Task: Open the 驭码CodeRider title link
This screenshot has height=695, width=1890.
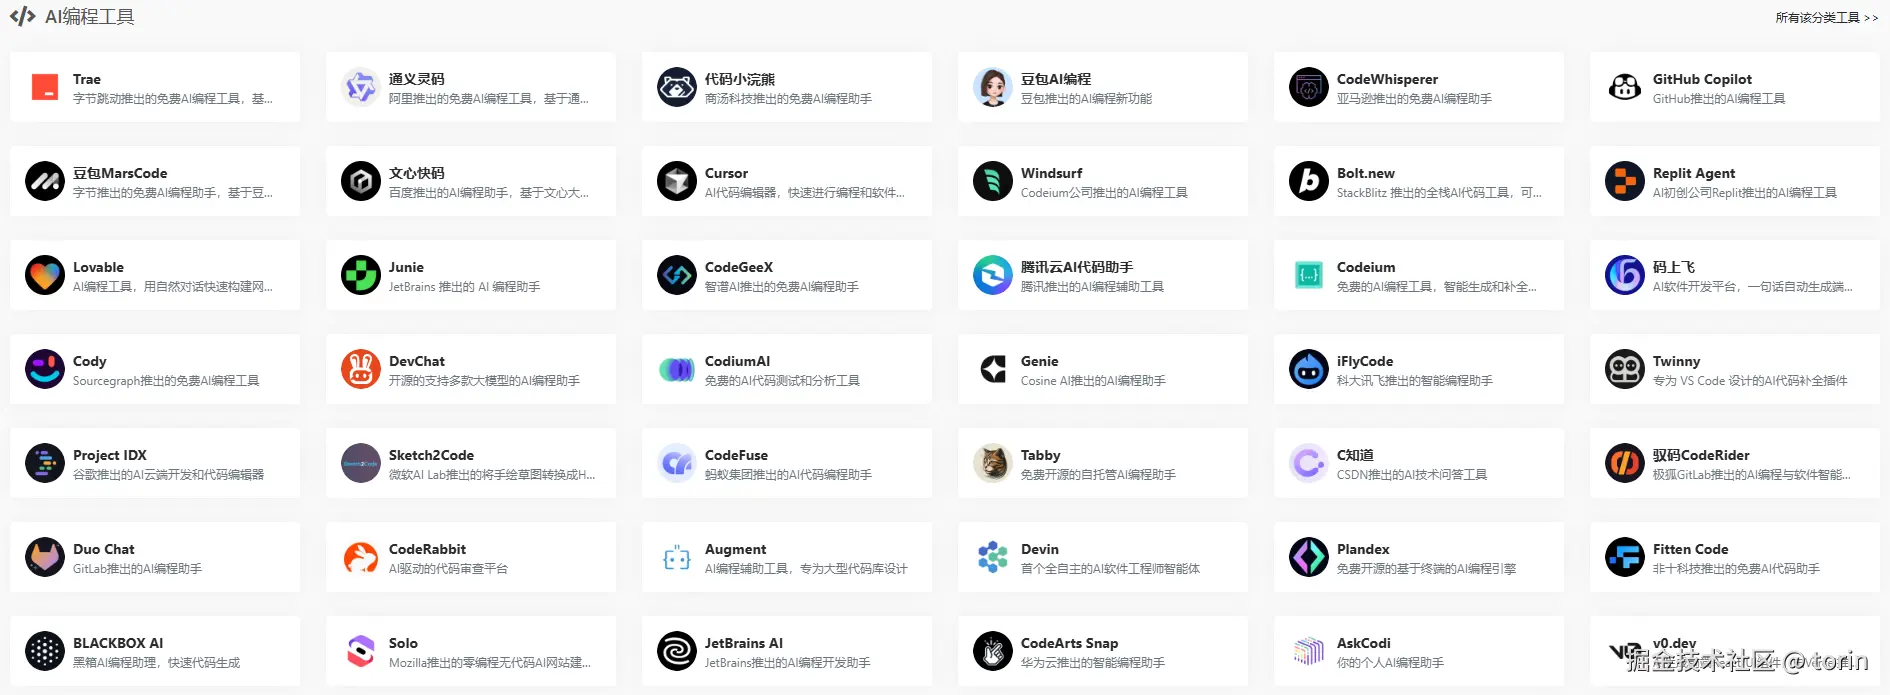Action: tap(1701, 455)
